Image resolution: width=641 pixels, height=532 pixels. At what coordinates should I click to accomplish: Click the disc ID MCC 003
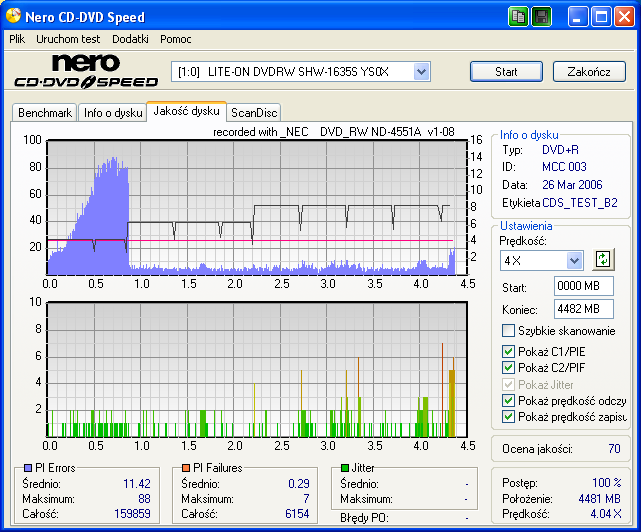coord(564,167)
